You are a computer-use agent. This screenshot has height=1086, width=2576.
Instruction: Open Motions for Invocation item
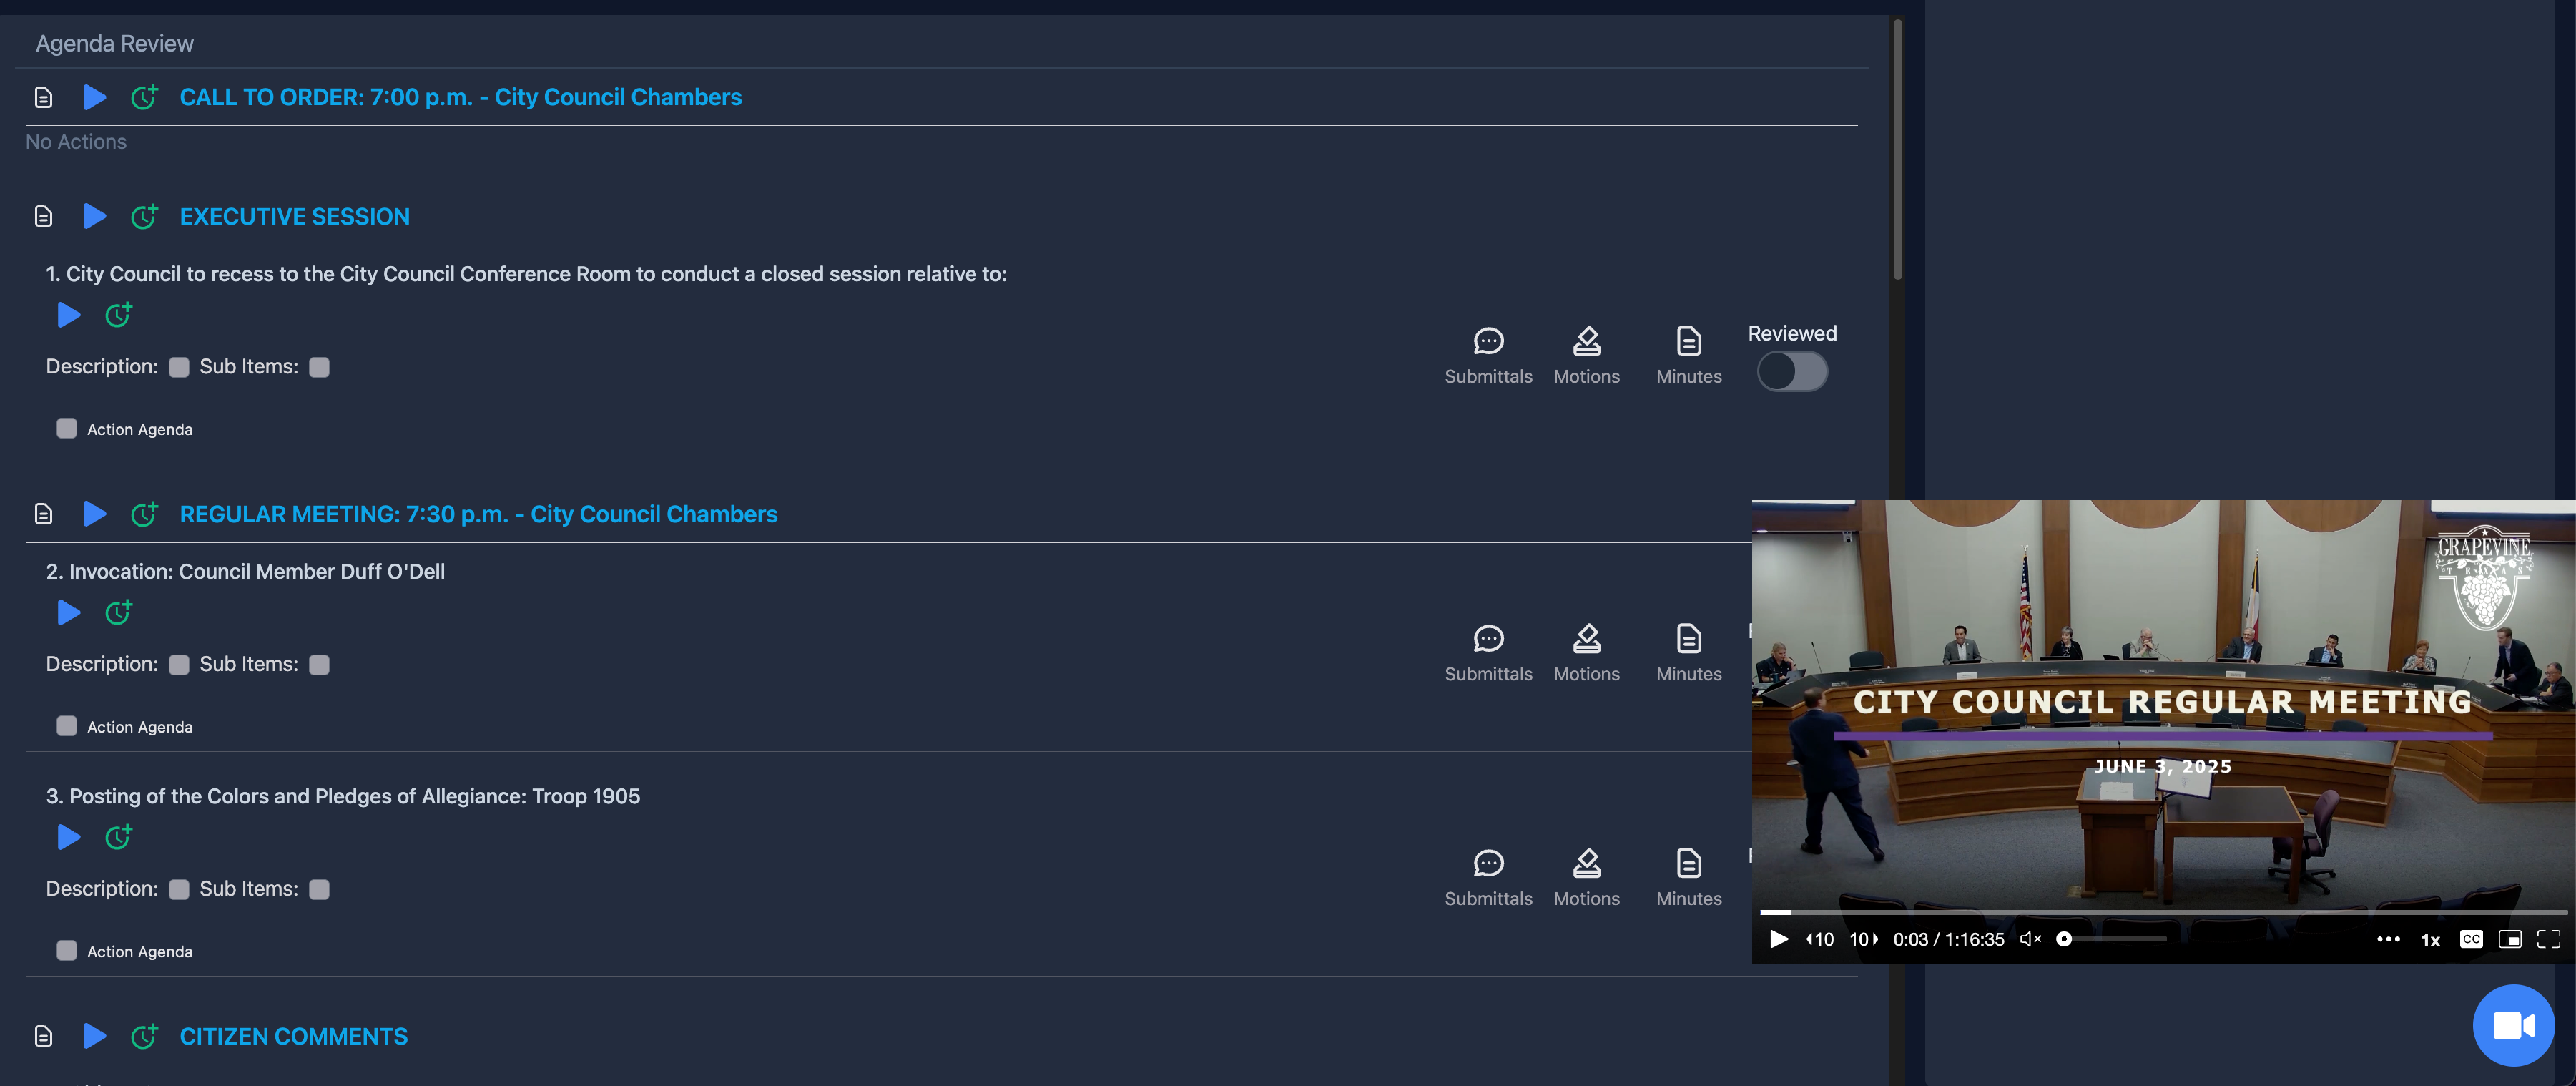click(x=1585, y=652)
